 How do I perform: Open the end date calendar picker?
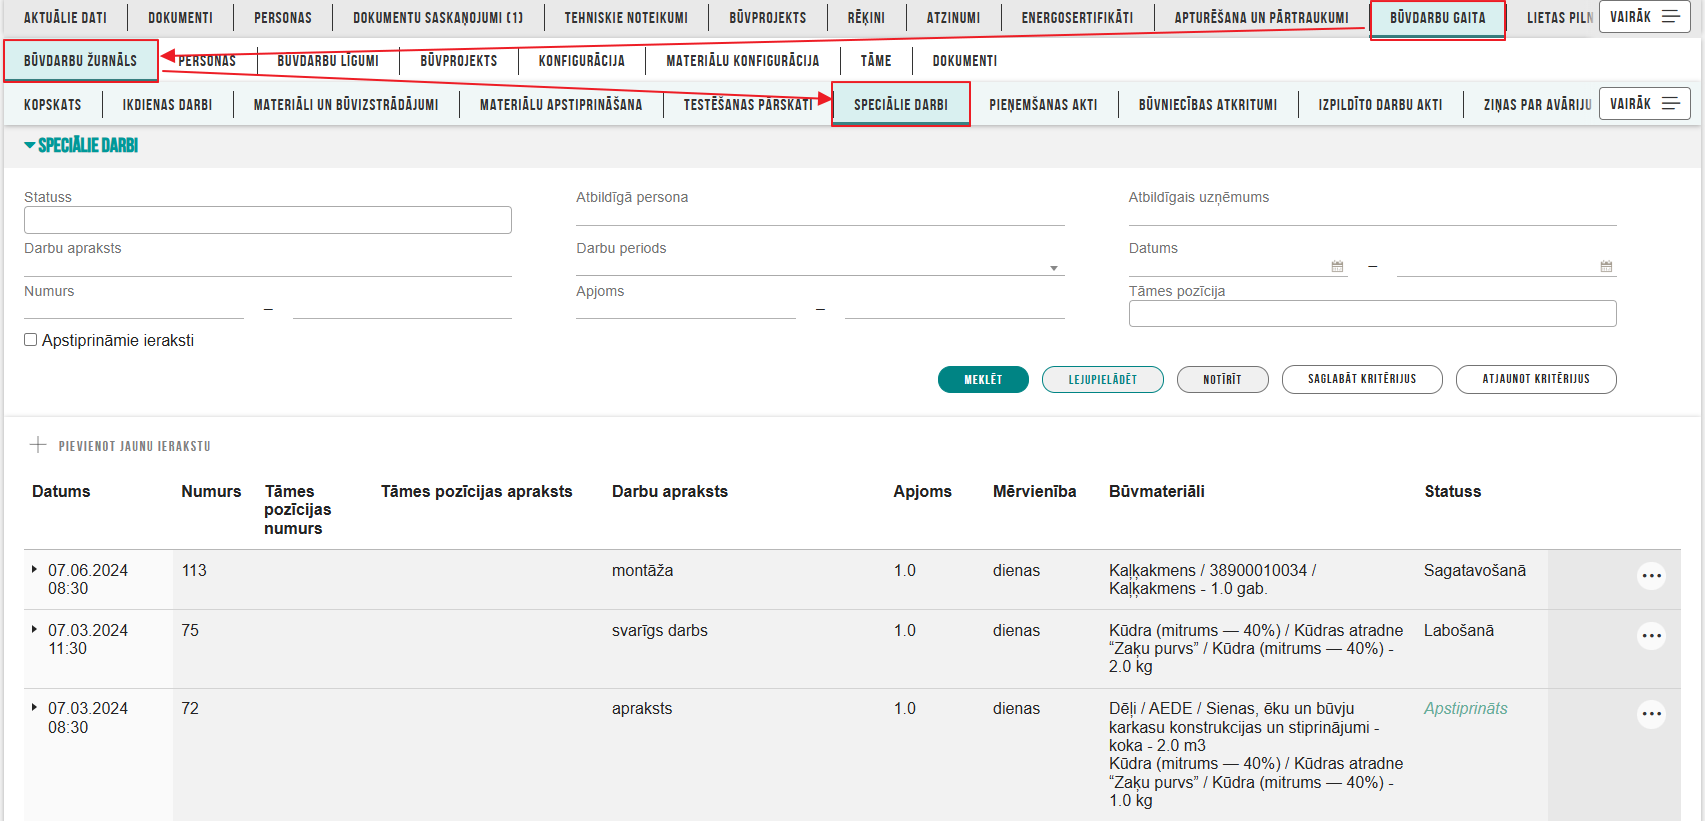pos(1606,266)
